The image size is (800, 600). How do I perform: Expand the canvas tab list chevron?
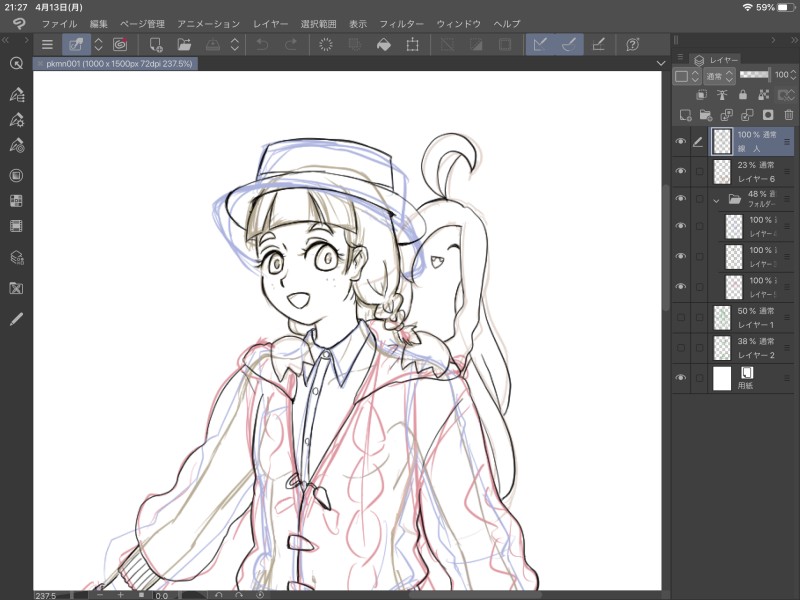pyautogui.click(x=660, y=63)
